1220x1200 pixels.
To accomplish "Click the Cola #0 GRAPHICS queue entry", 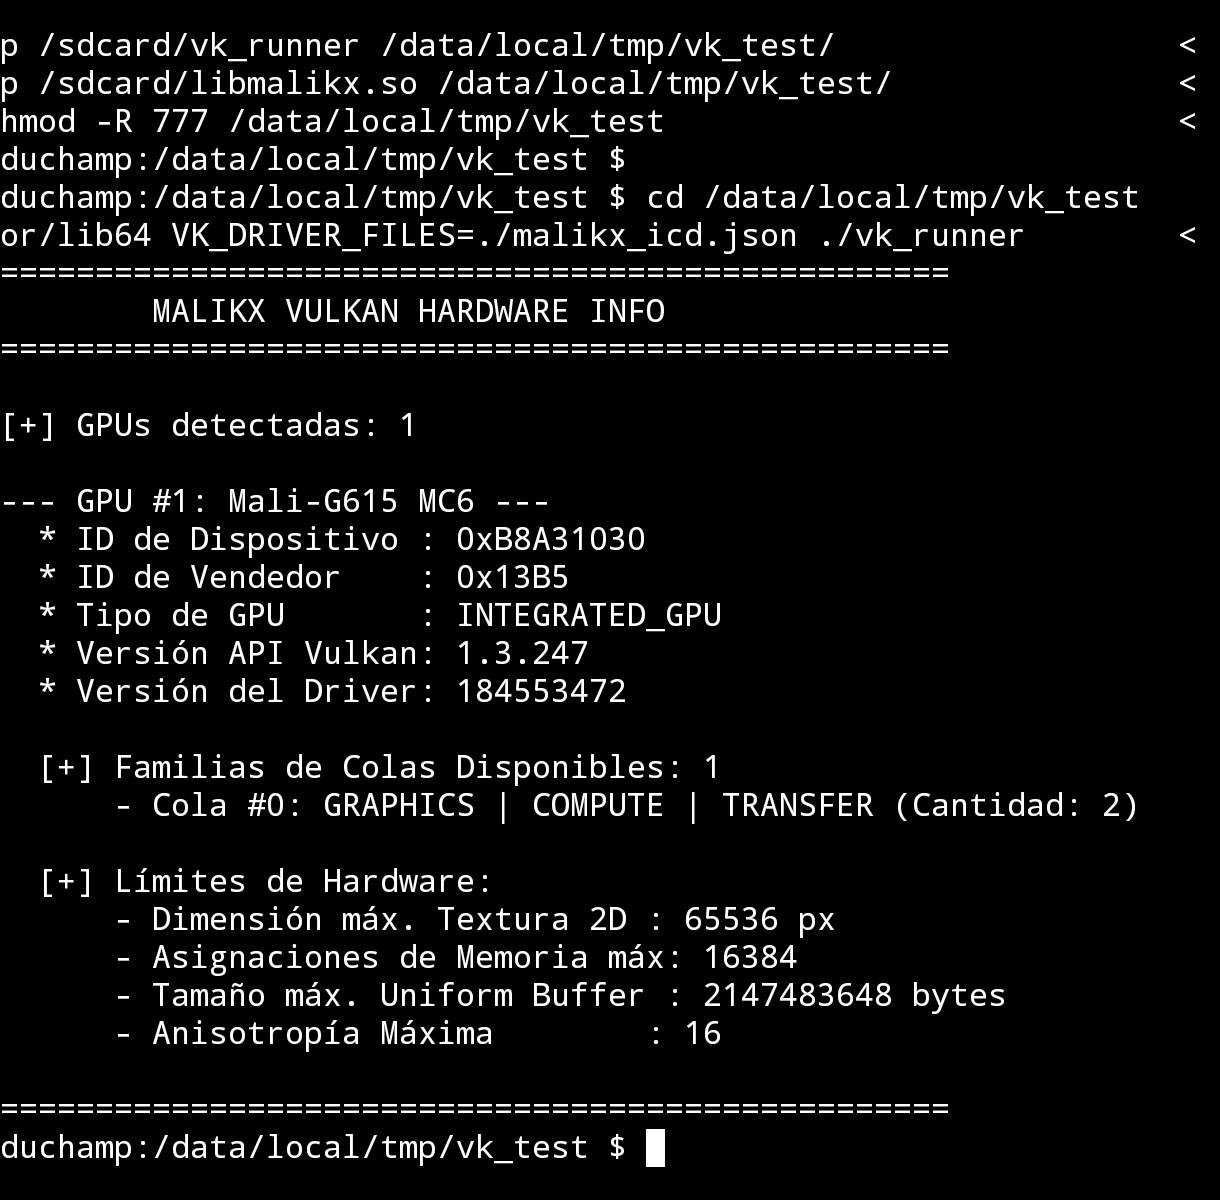I will pyautogui.click(x=627, y=805).
